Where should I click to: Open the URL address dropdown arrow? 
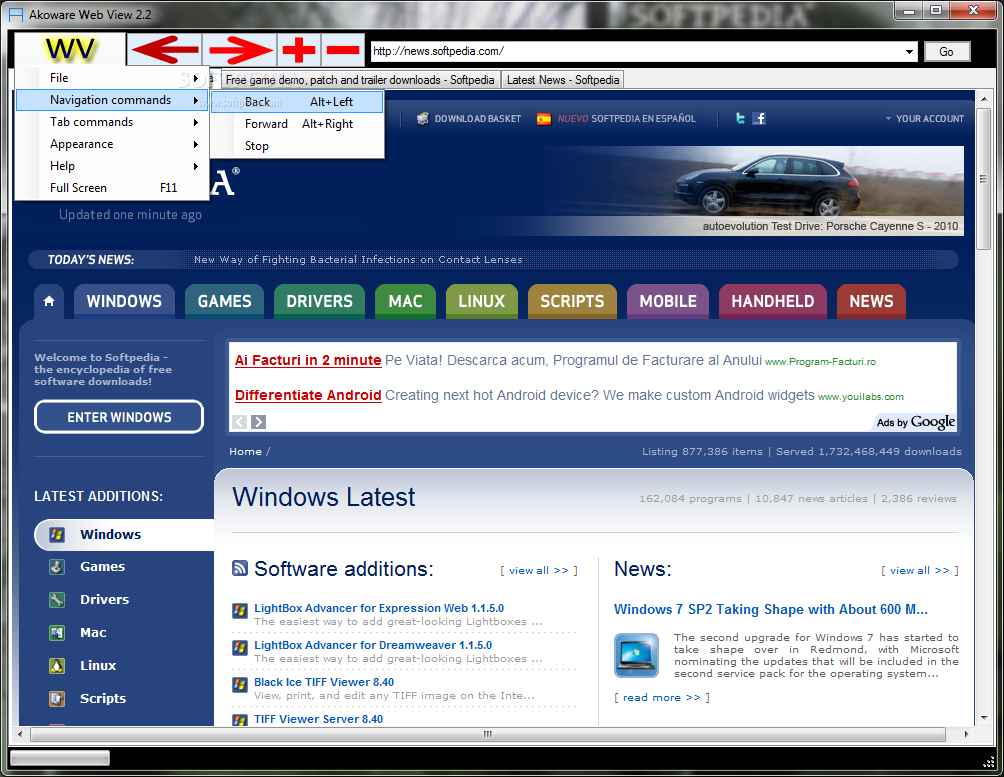[909, 51]
